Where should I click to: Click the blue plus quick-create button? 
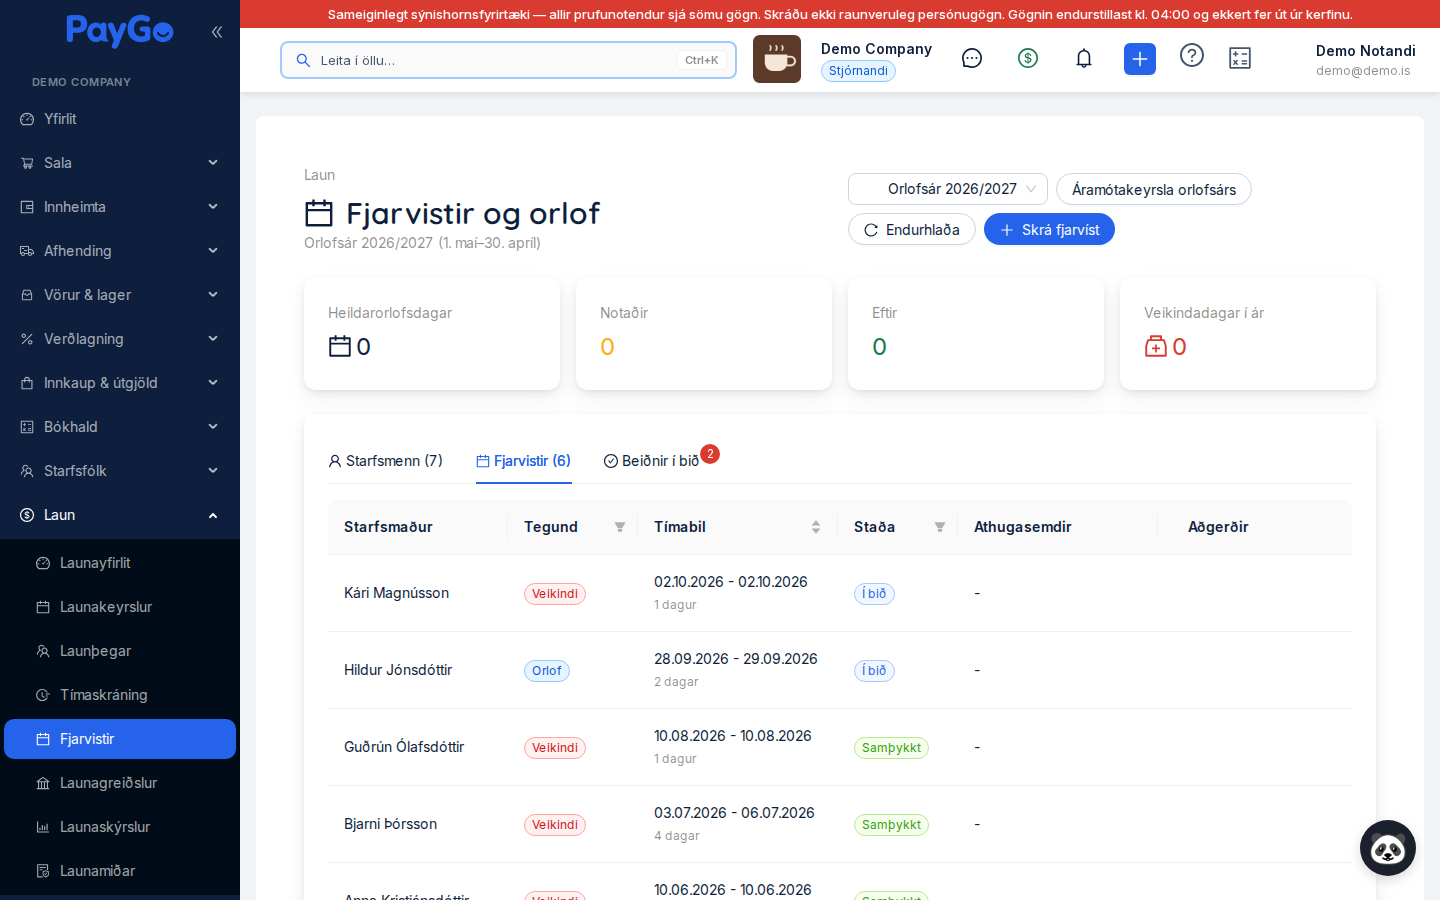1140,59
